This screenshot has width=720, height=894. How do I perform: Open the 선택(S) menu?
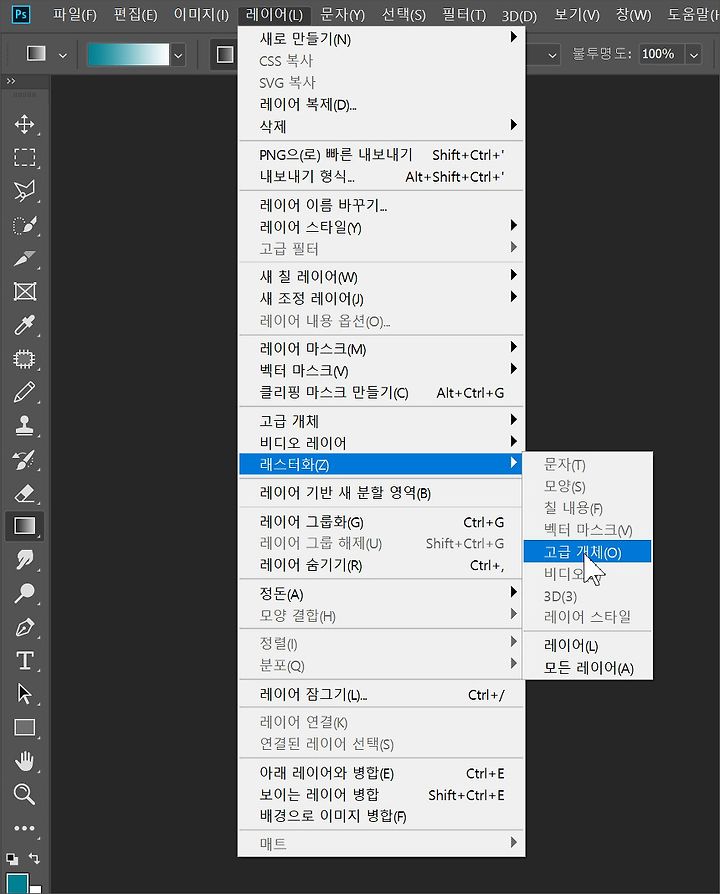click(404, 14)
